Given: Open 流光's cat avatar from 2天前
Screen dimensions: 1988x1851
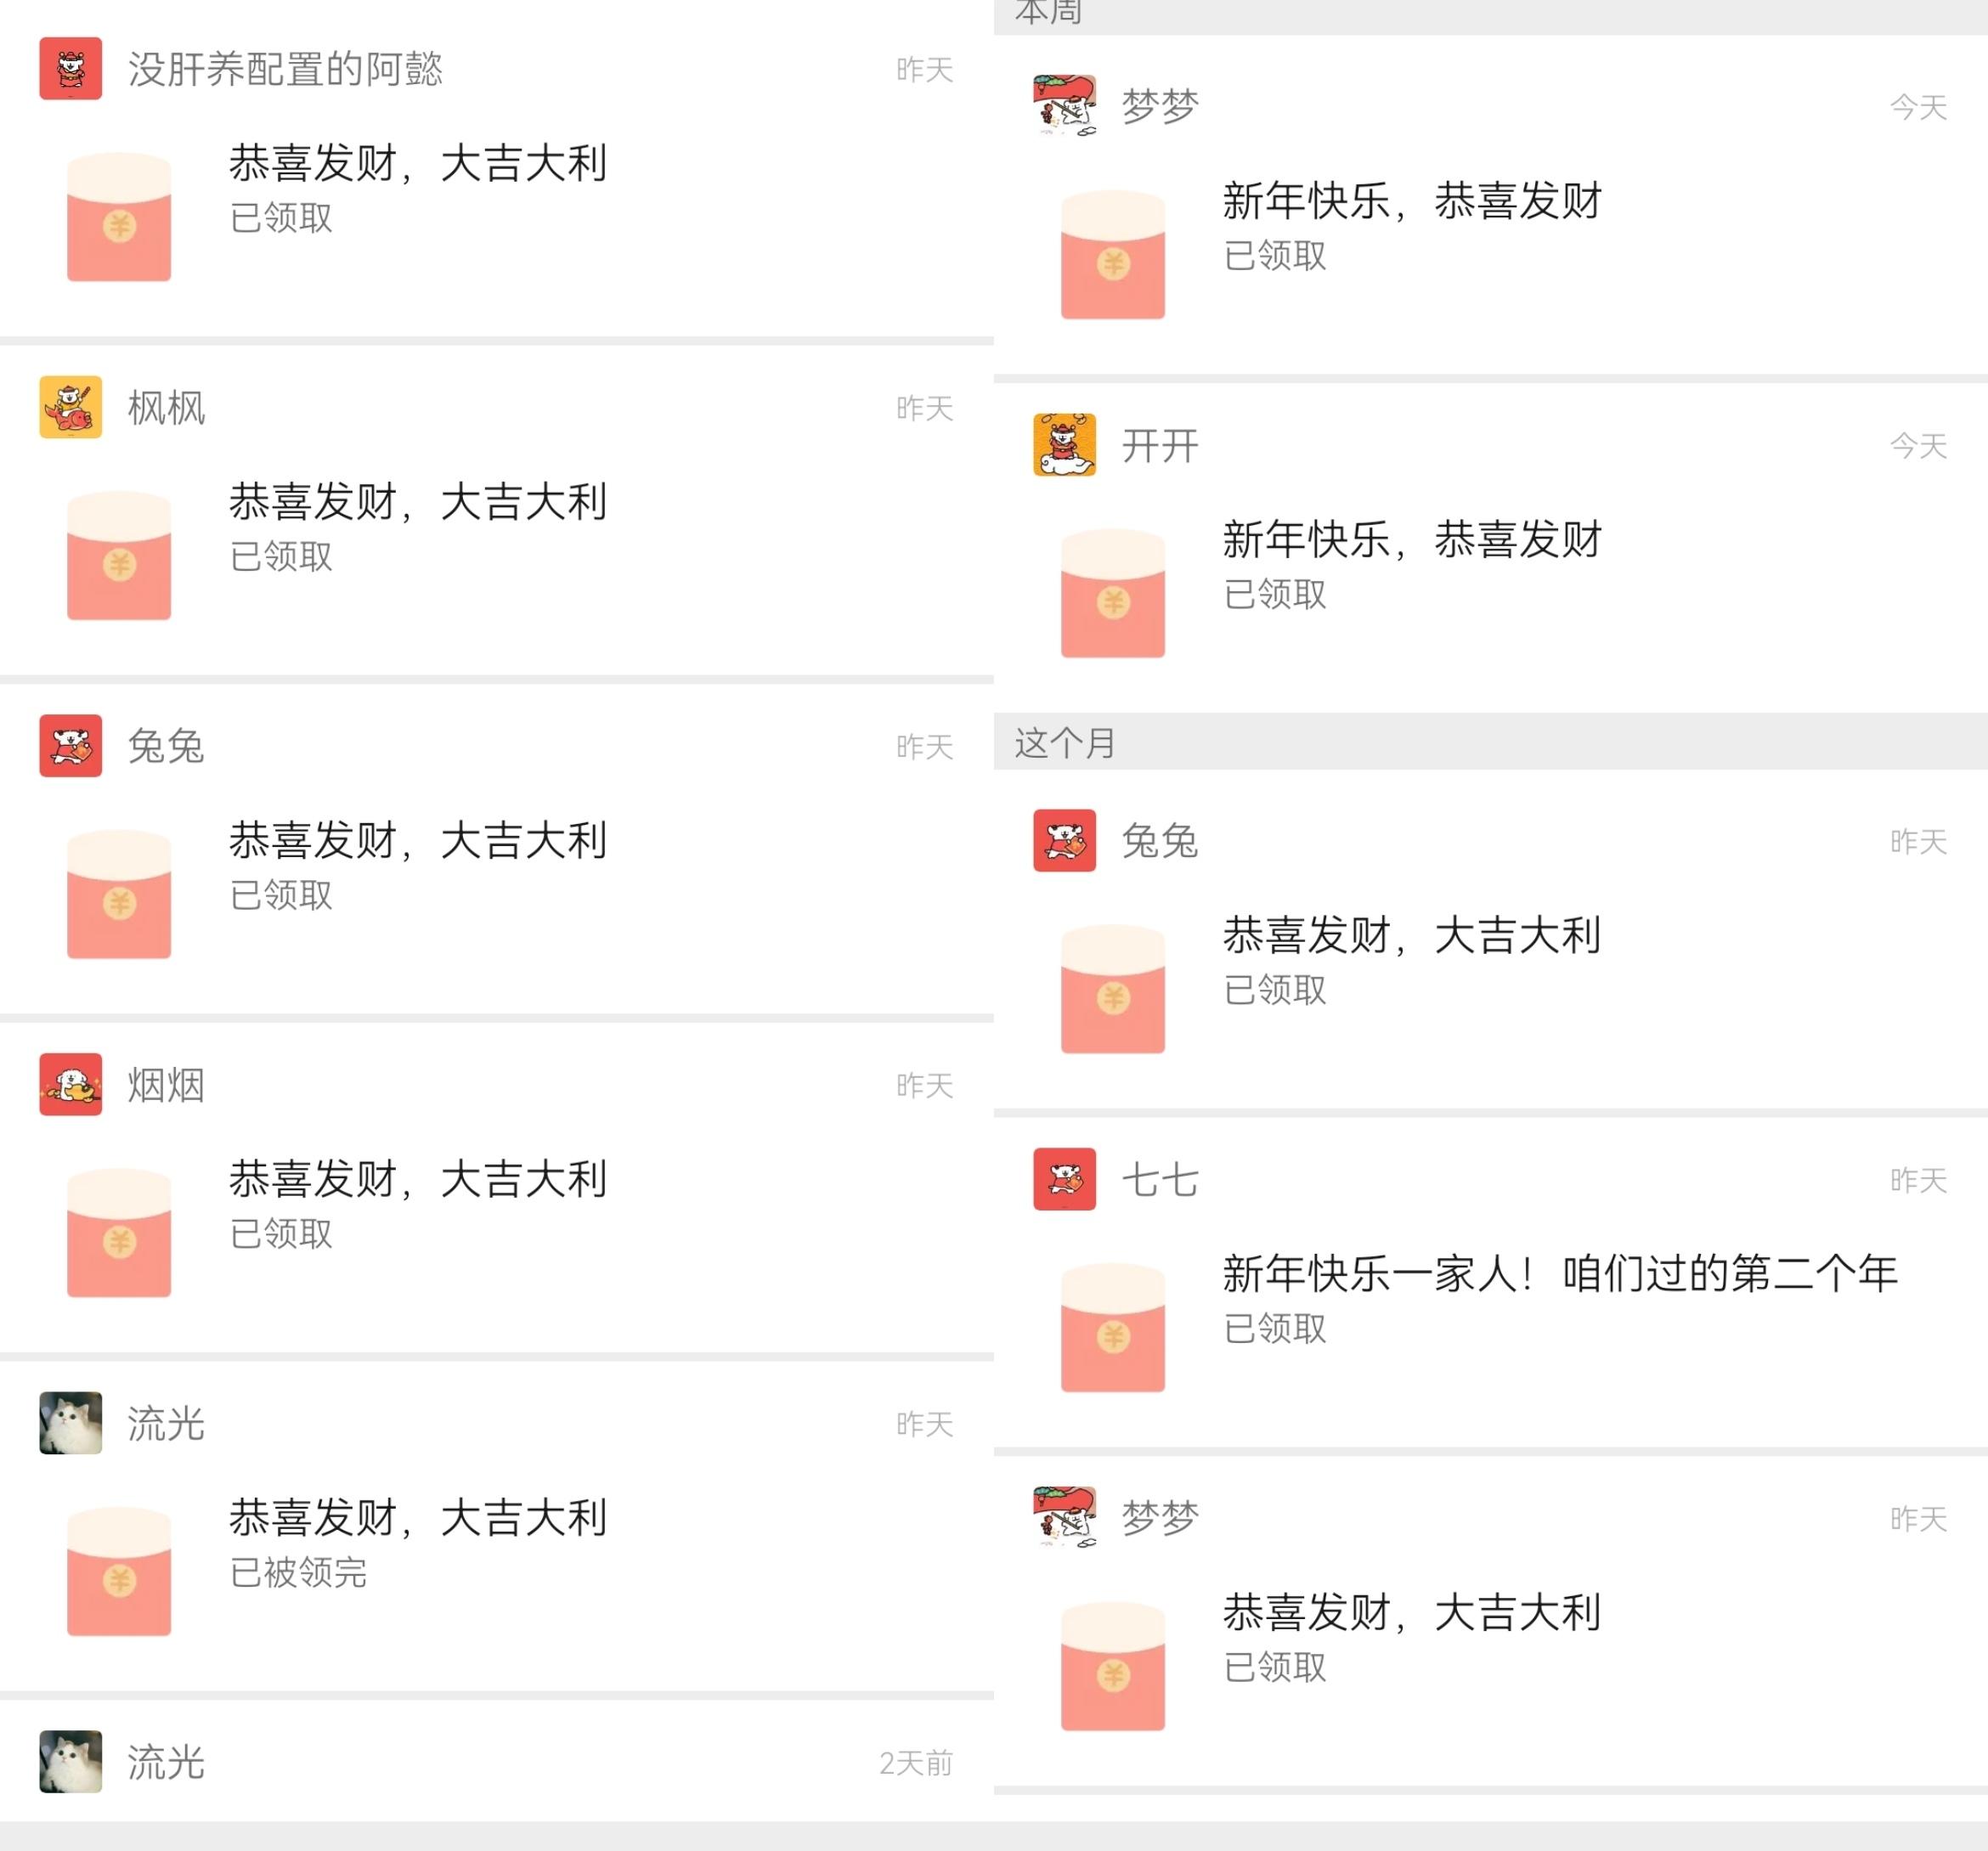Looking at the screenshot, I should tap(71, 1762).
